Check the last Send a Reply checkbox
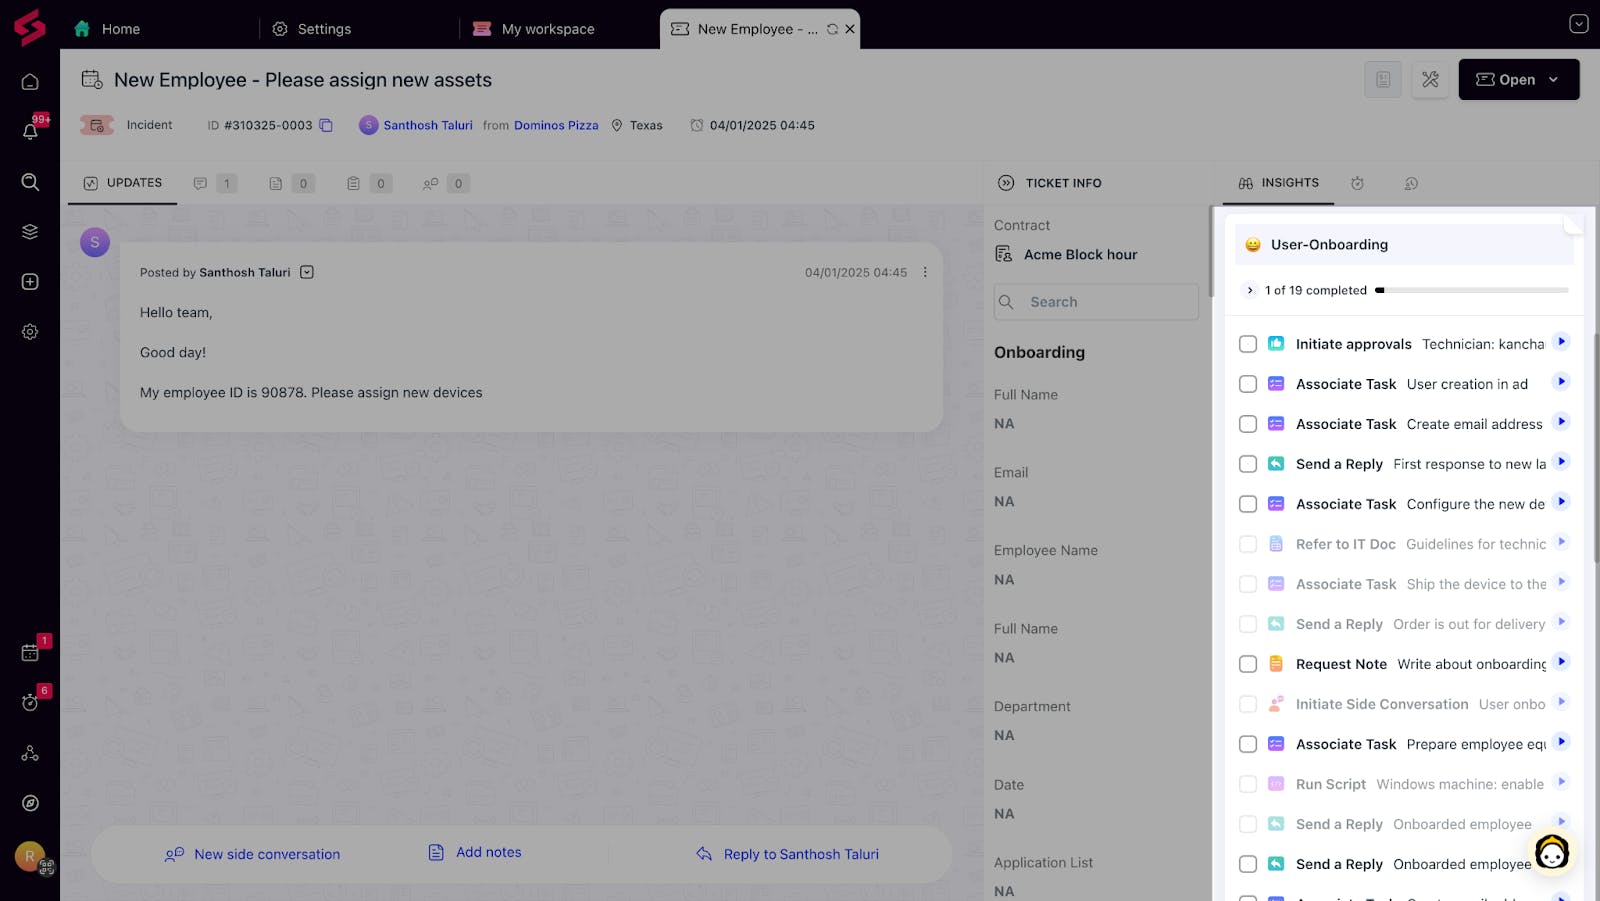The width and height of the screenshot is (1600, 901). point(1248,864)
